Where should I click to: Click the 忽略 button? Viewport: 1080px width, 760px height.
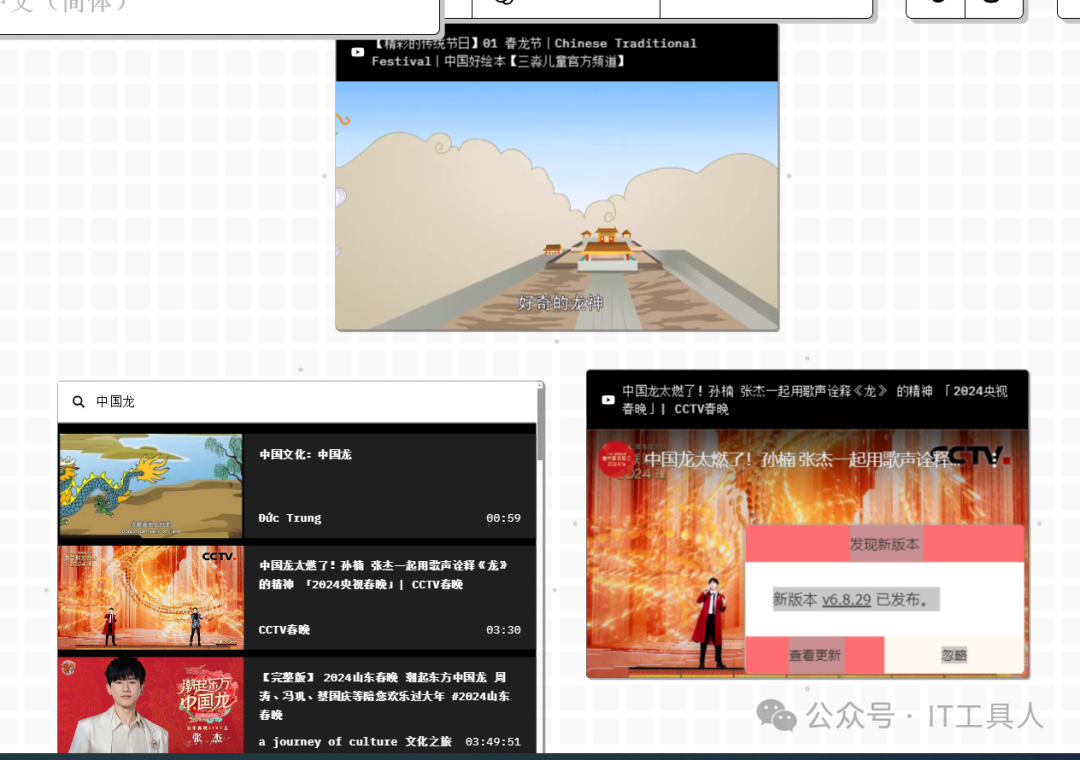(x=954, y=655)
